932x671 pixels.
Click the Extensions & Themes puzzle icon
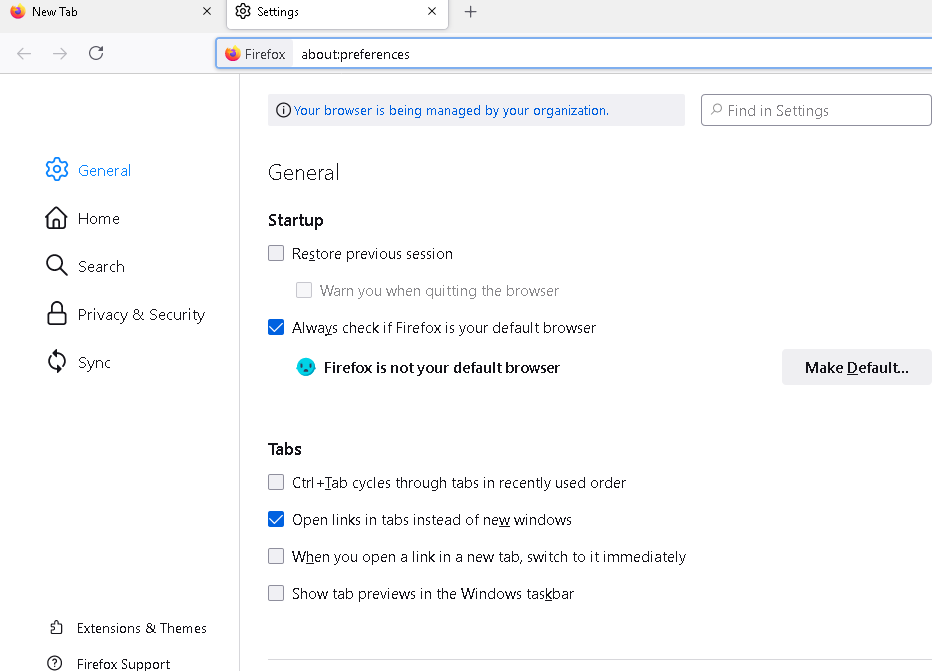point(56,627)
